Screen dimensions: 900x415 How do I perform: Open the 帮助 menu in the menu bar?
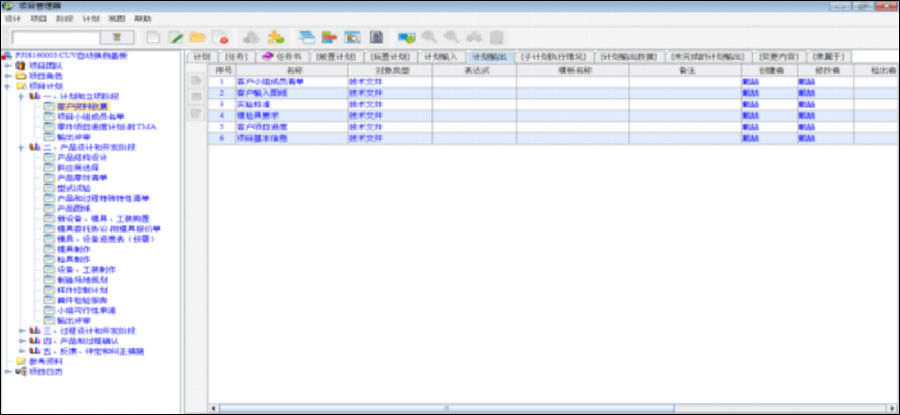coord(143,18)
